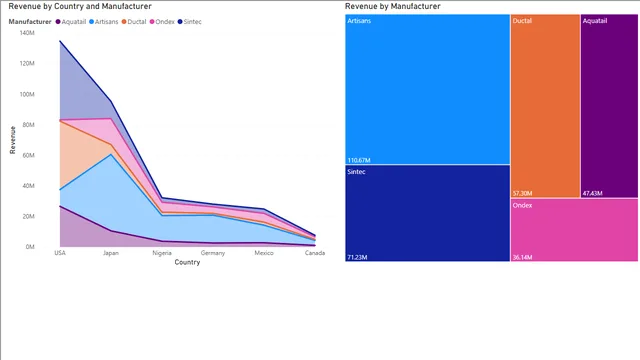The width and height of the screenshot is (640, 360).
Task: Click the Mexico label on country axis
Action: pos(264,253)
